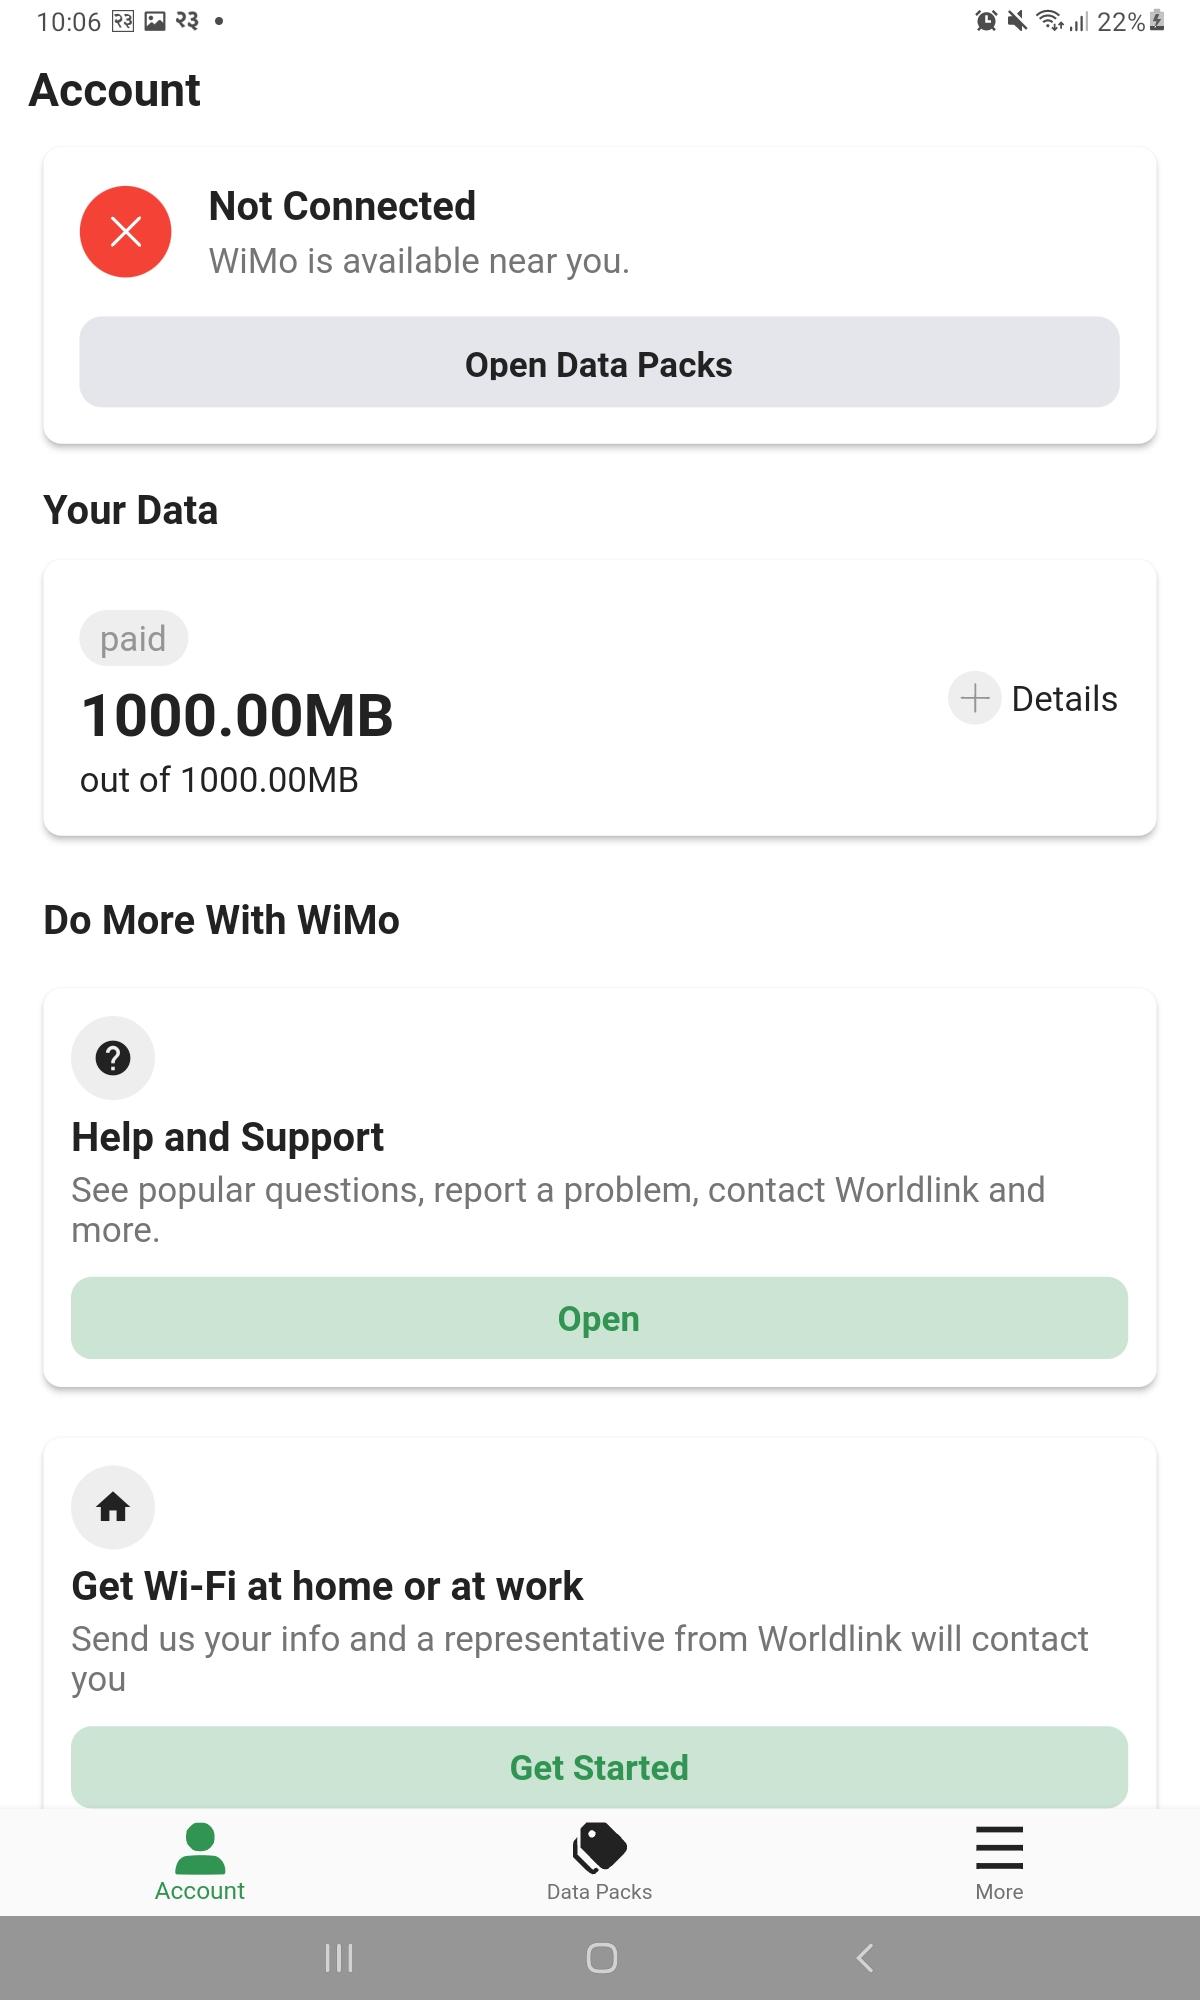
Task: Switch to the Data Packs tab
Action: tap(600, 1862)
